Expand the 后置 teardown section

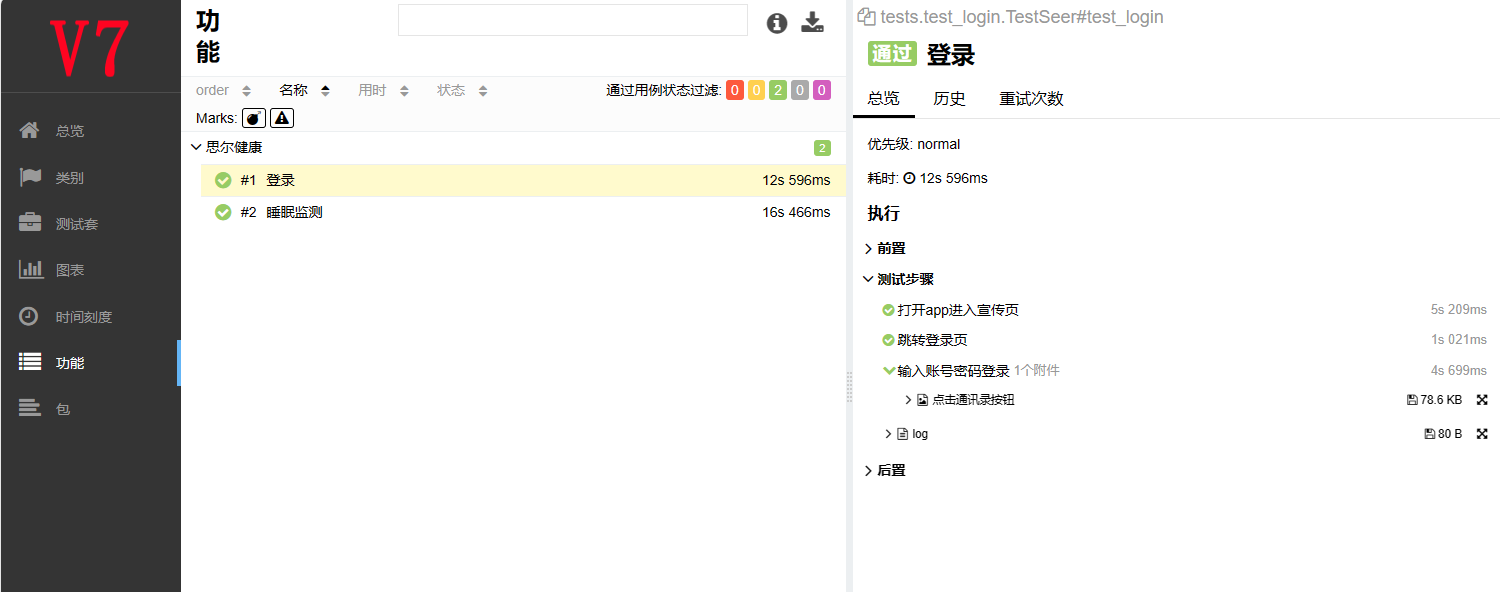pyautogui.click(x=885, y=470)
